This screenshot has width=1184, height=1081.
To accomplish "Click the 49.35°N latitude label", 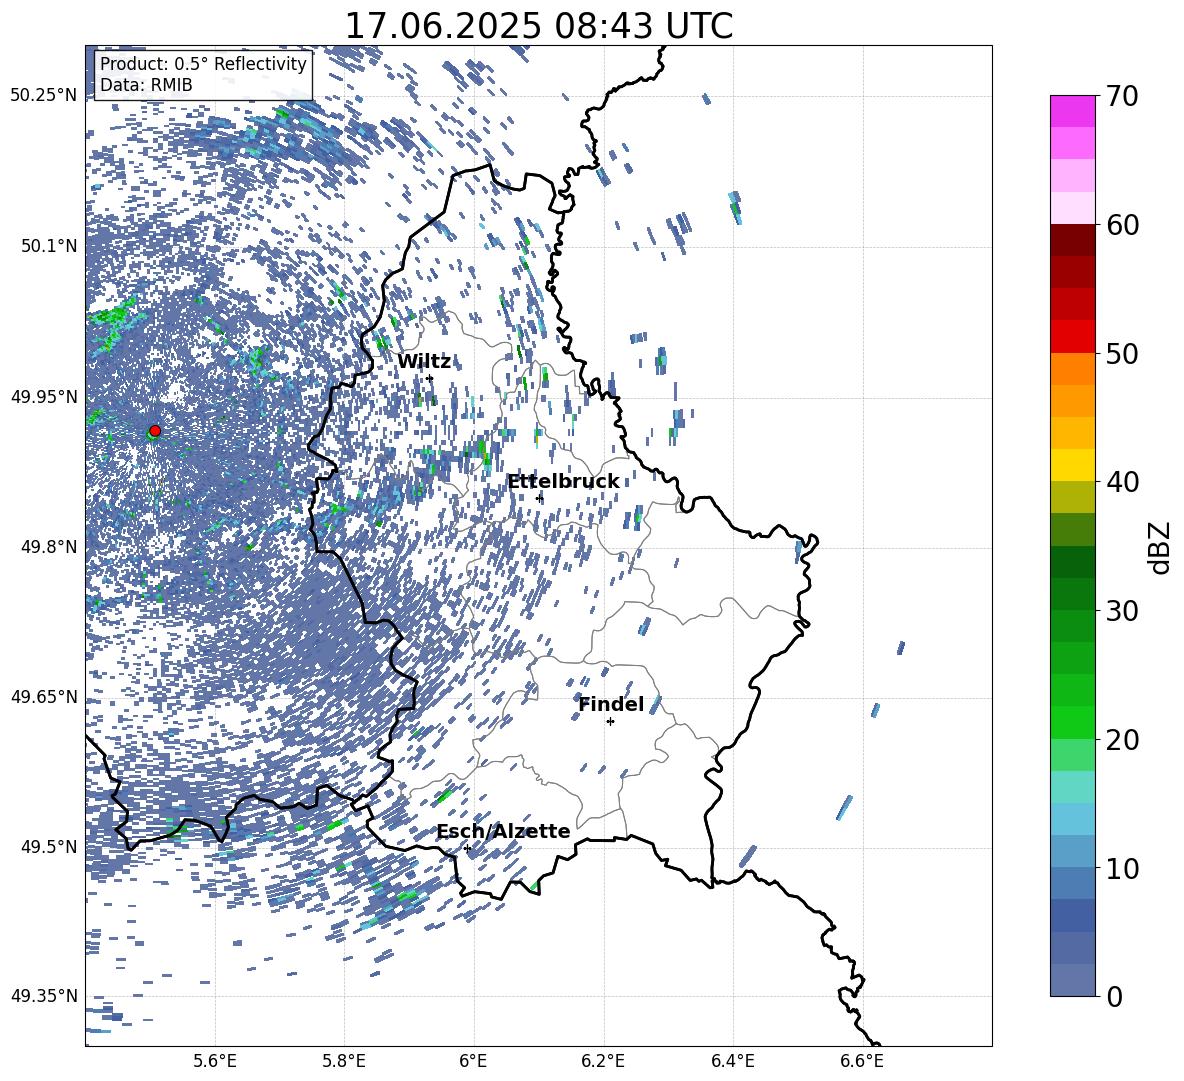I will tap(44, 996).
